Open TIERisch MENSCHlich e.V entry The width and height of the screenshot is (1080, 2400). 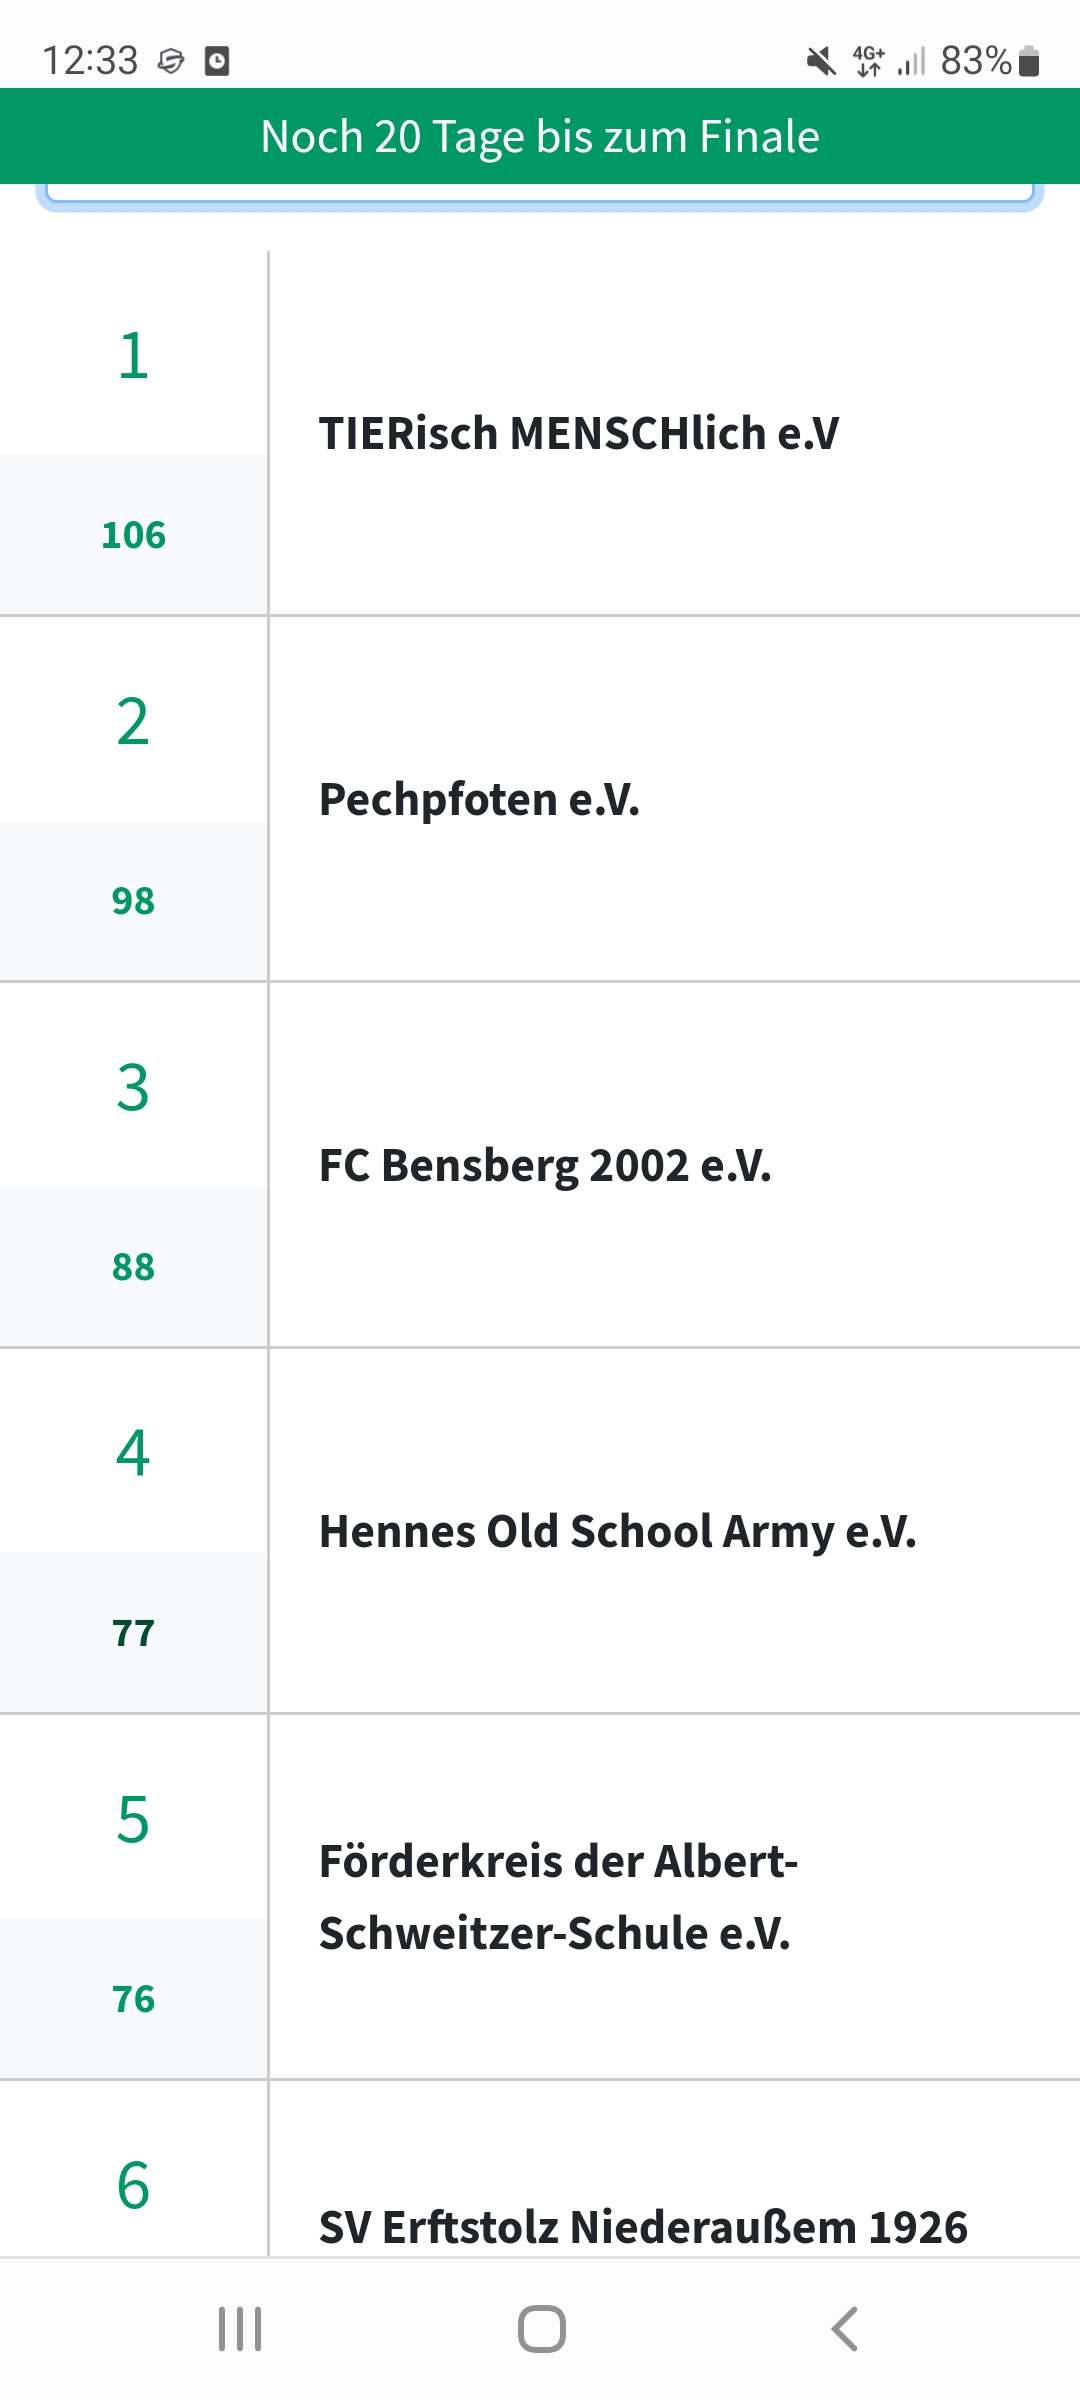[579, 434]
